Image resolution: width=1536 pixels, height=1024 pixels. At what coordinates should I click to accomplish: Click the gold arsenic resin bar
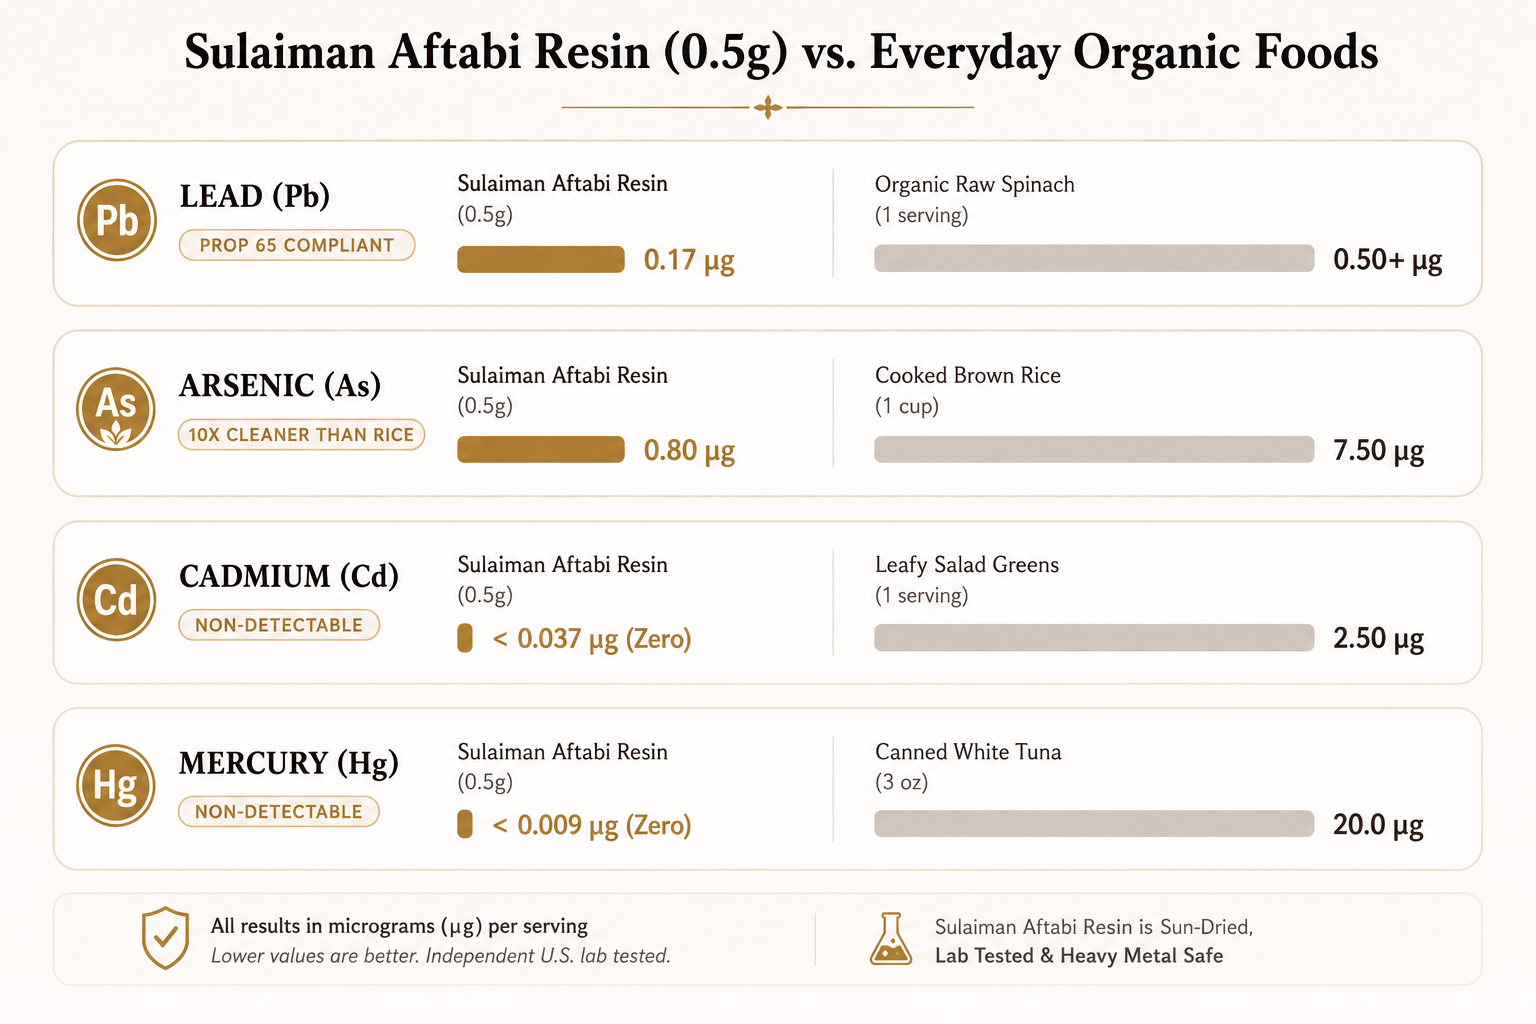point(541,450)
